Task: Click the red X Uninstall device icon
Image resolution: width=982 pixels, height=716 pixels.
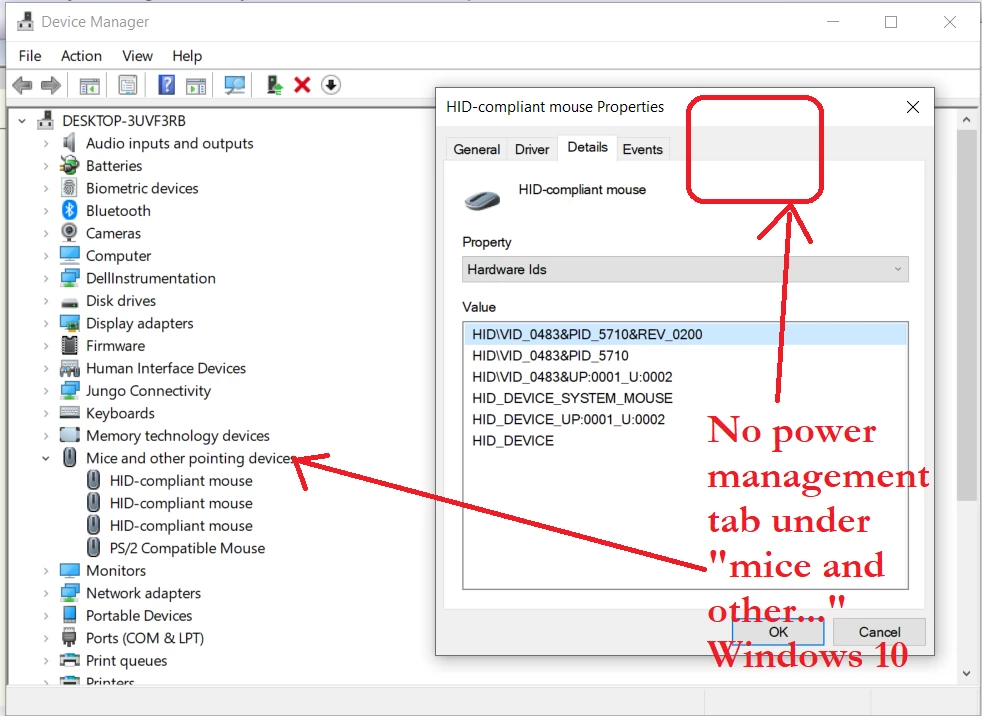Action: click(x=302, y=85)
